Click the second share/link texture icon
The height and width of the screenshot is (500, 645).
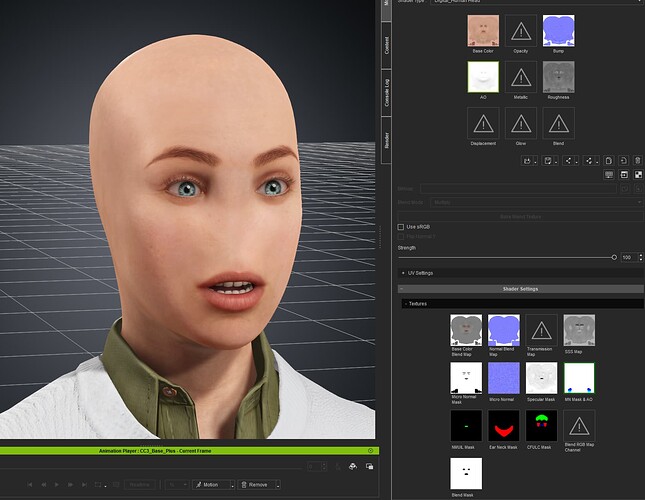click(x=589, y=161)
